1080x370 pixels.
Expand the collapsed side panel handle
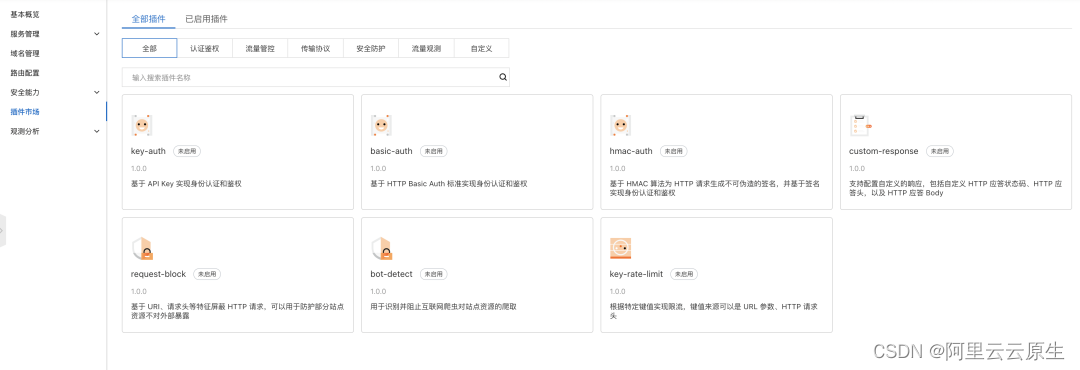(x=3, y=230)
